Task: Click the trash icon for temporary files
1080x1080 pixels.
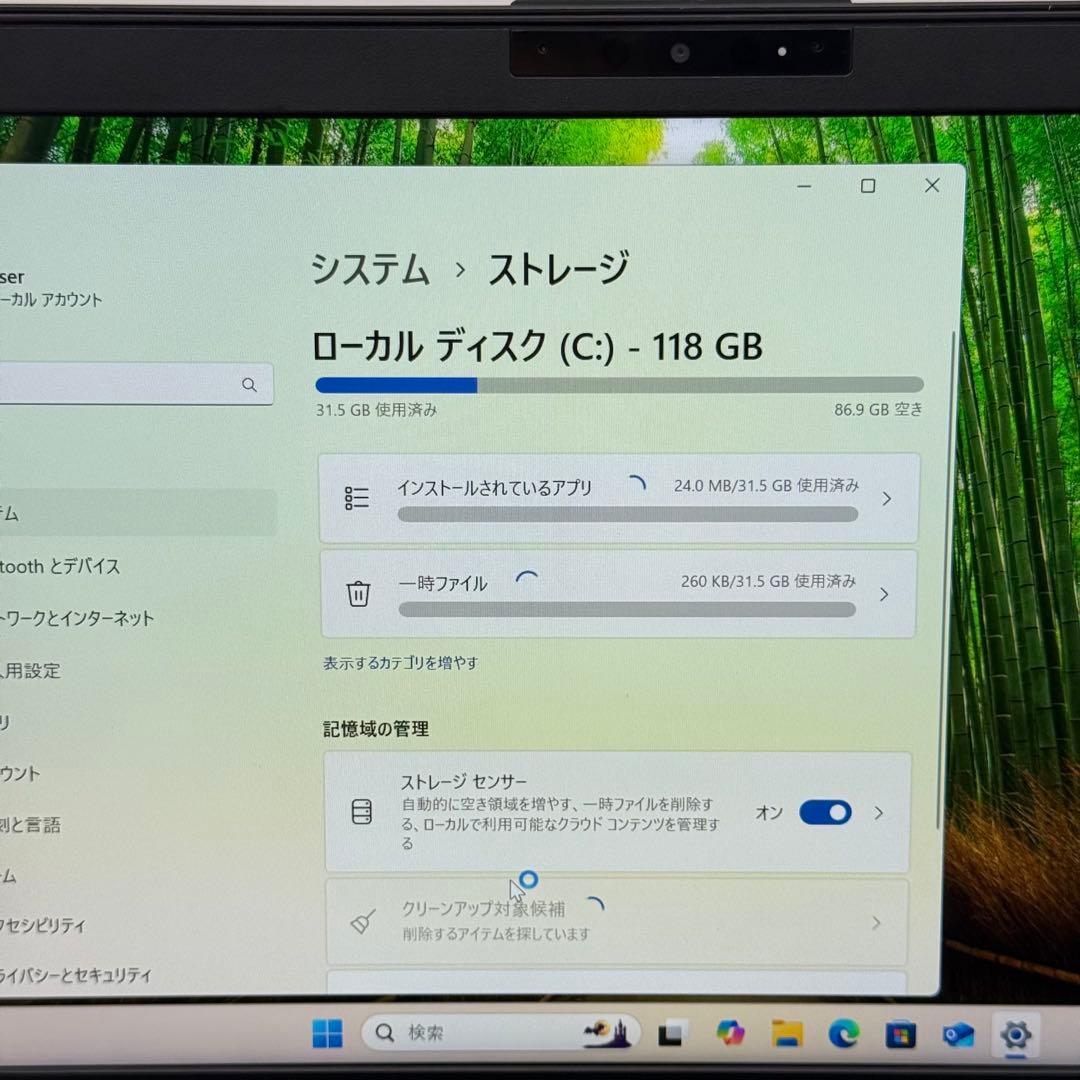Action: pos(359,593)
